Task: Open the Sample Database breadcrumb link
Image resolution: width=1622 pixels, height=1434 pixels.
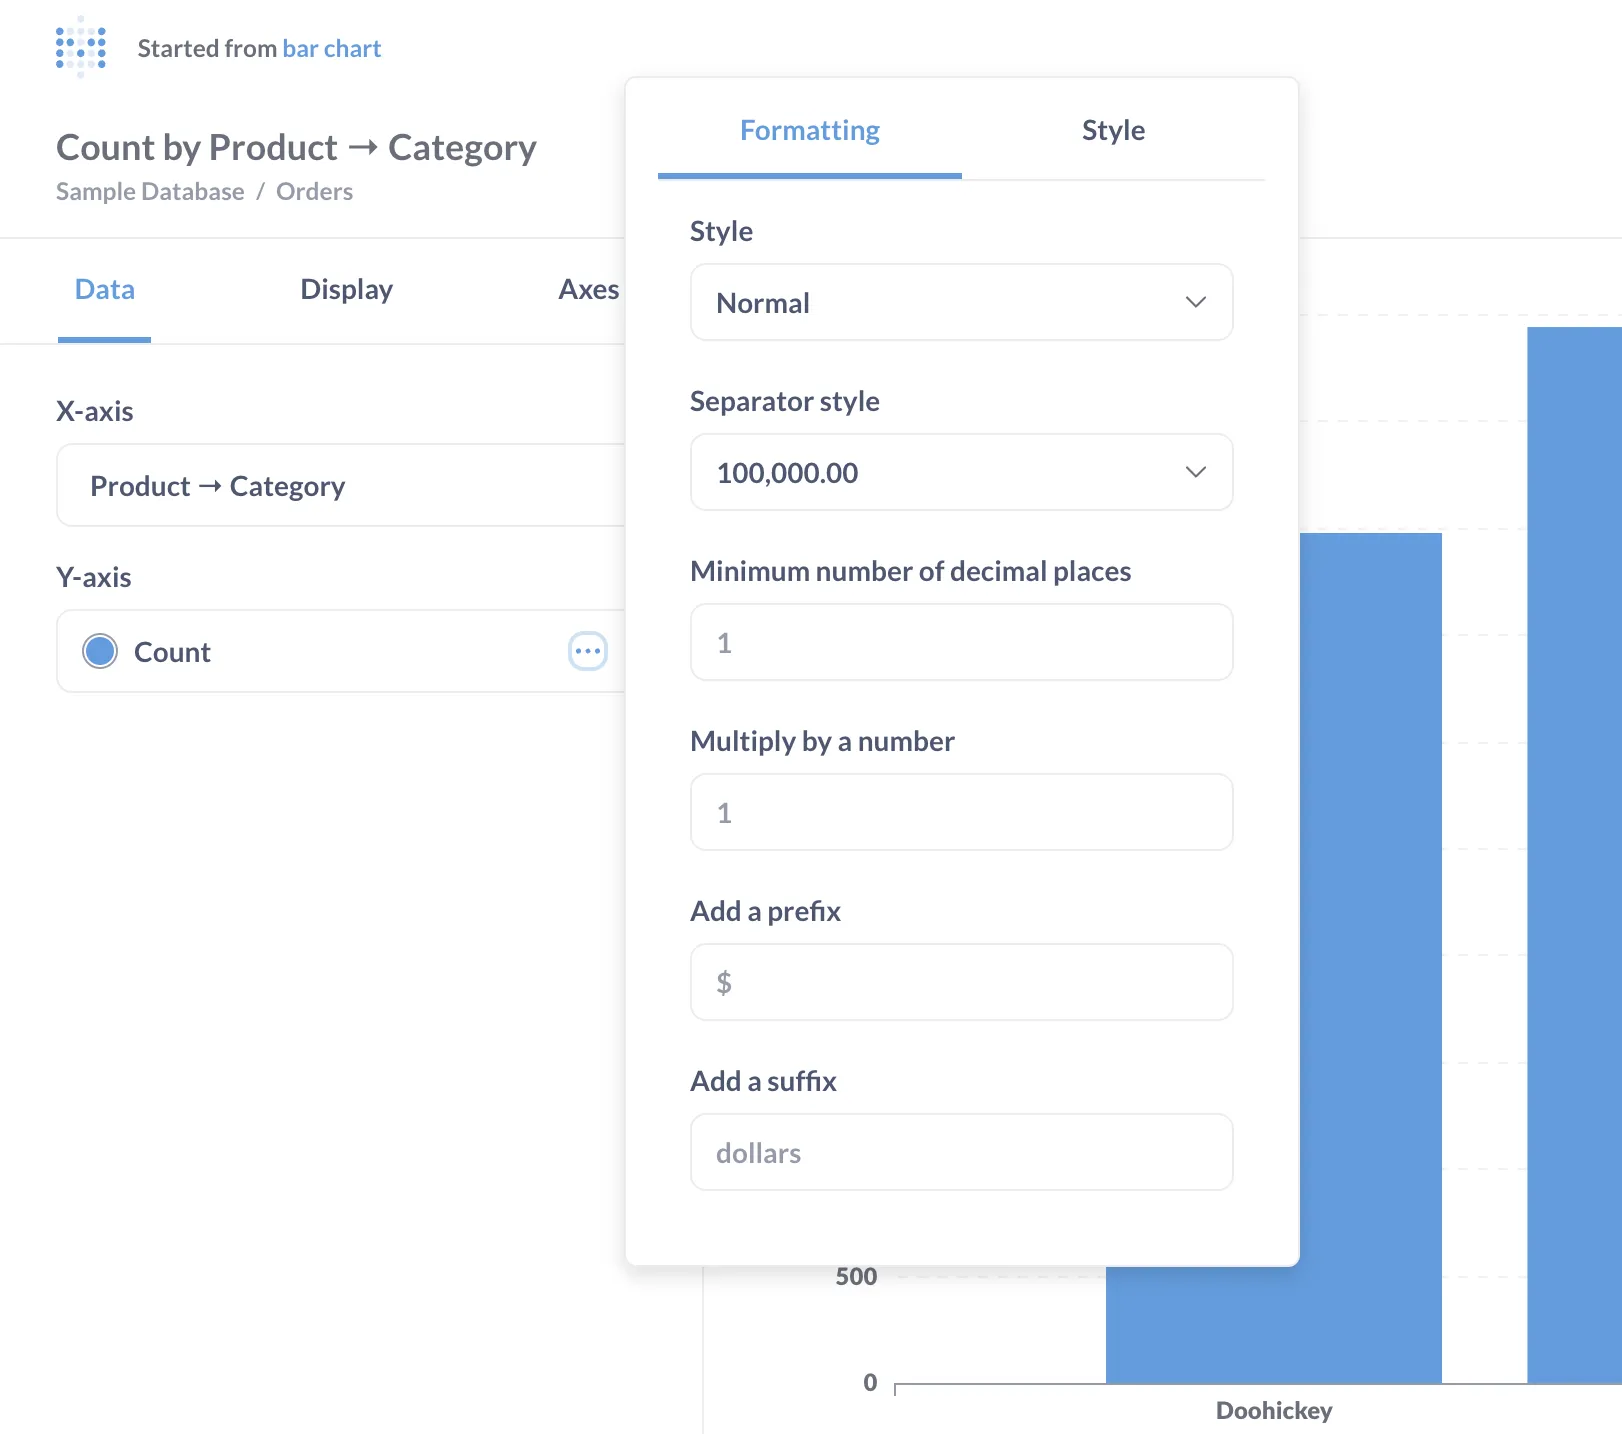Action: point(150,192)
